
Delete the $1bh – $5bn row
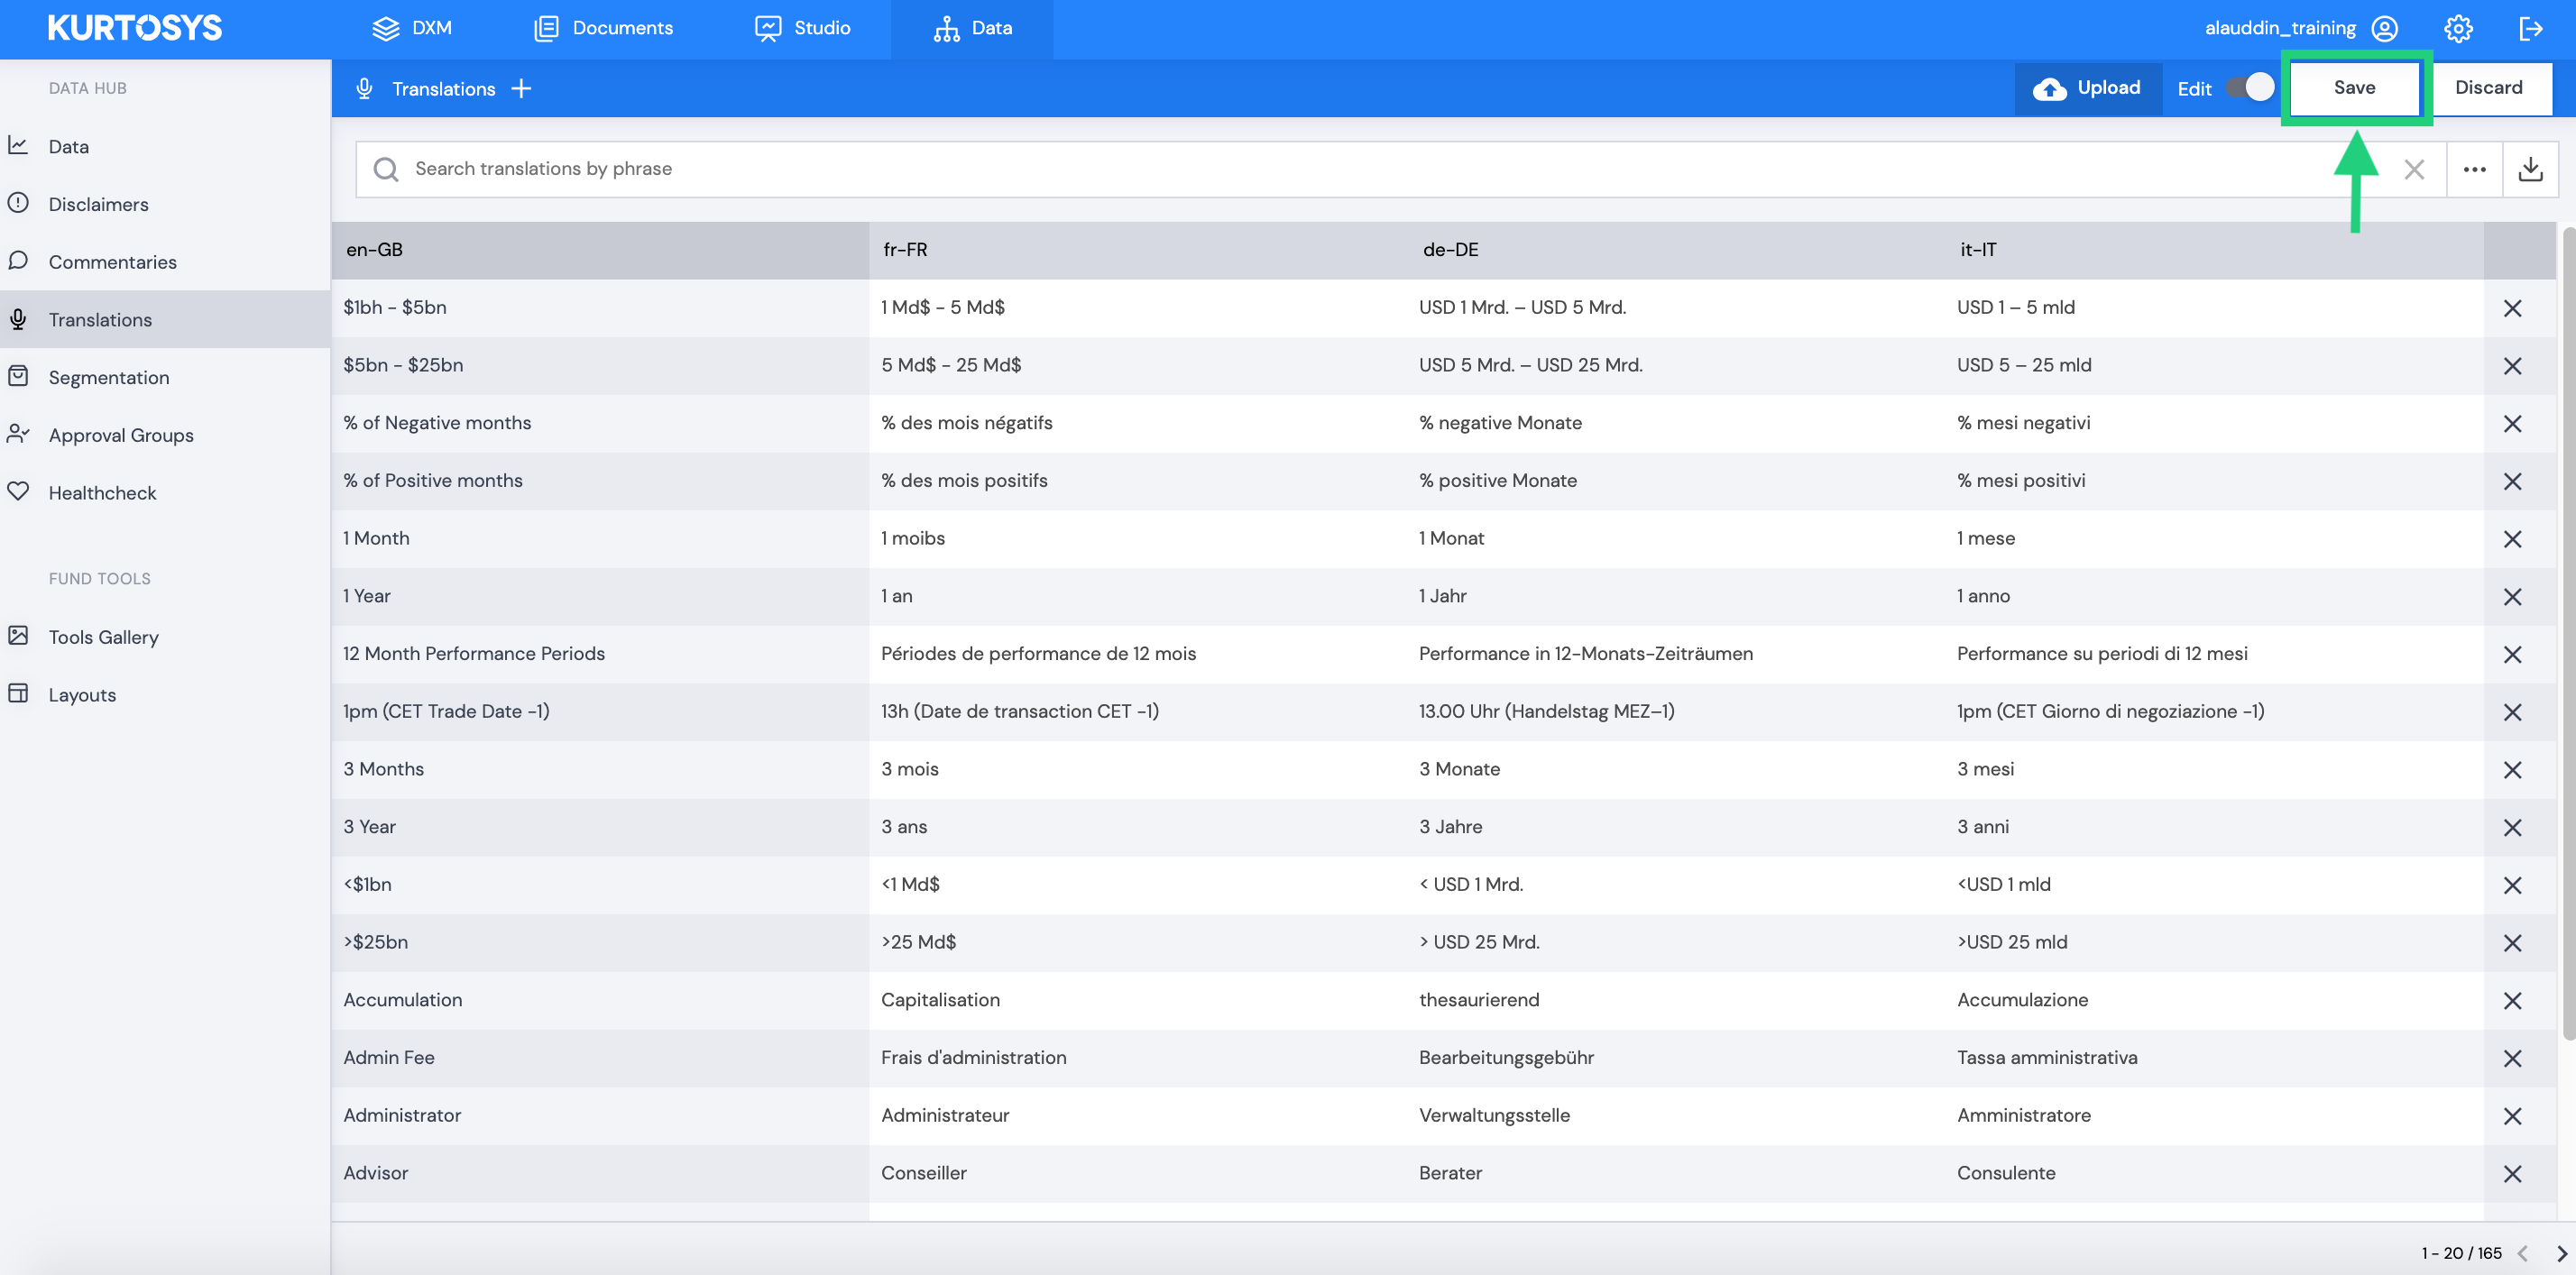[2512, 308]
